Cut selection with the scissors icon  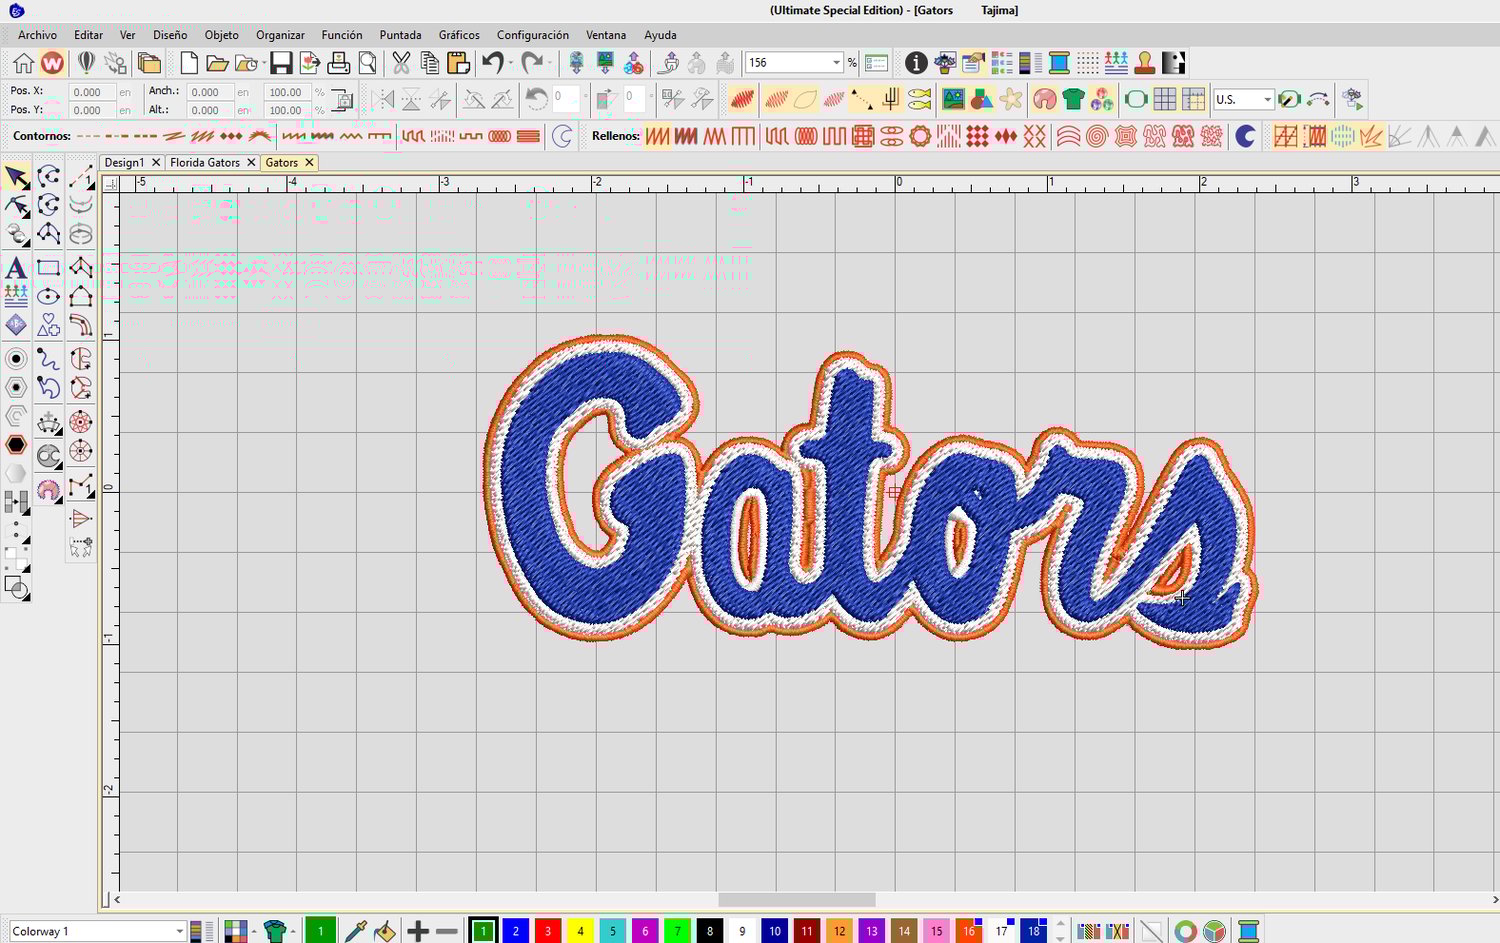click(401, 63)
